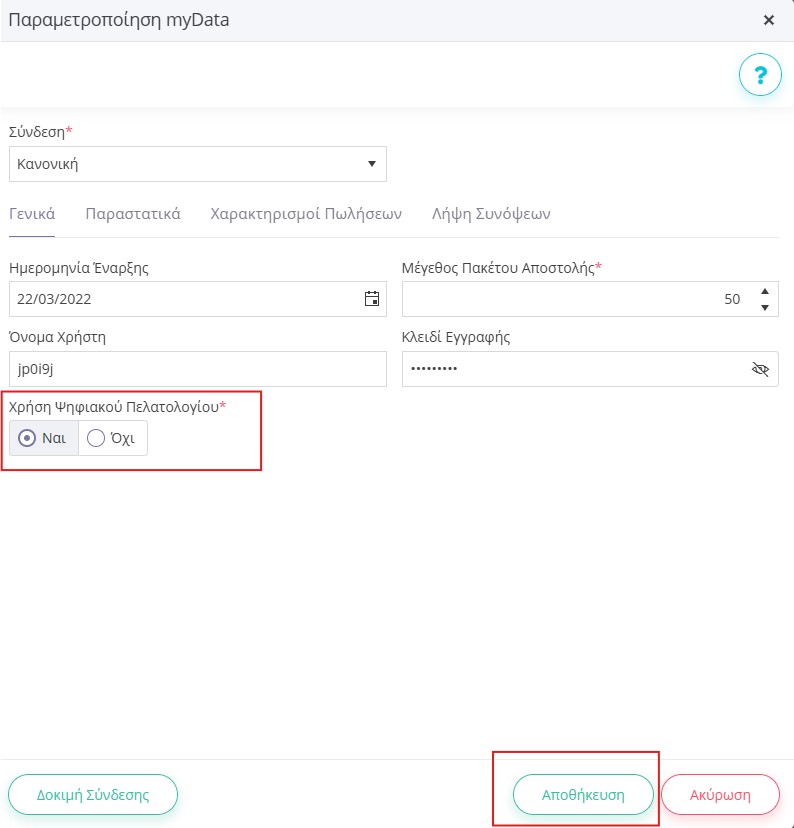Expand the Σύνδεση dropdown arrow
Image resolution: width=794 pixels, height=828 pixels.
(372, 164)
